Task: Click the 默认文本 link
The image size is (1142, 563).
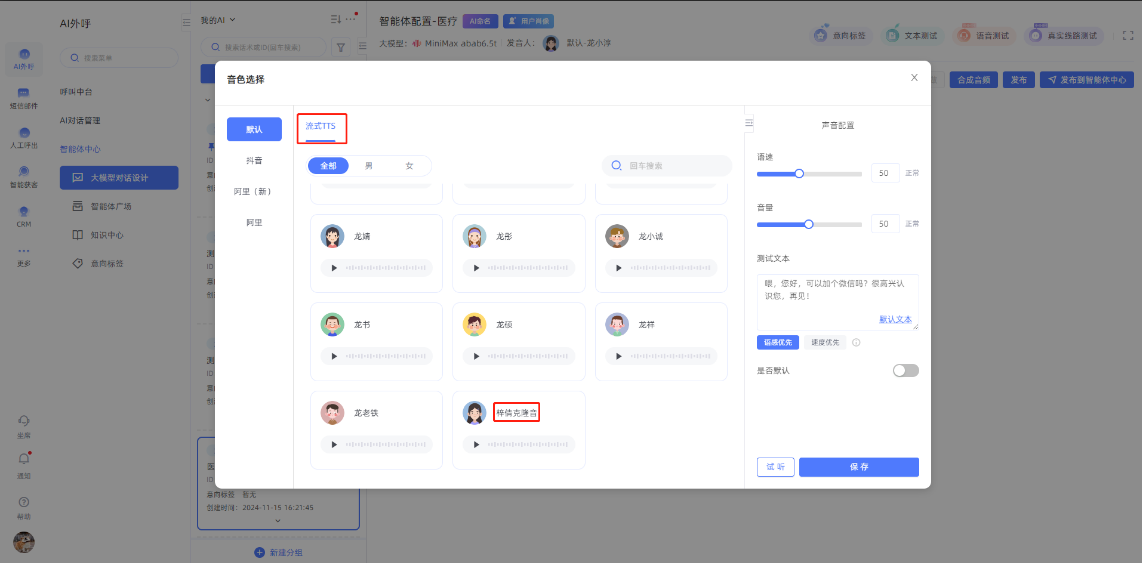Action: [x=895, y=319]
